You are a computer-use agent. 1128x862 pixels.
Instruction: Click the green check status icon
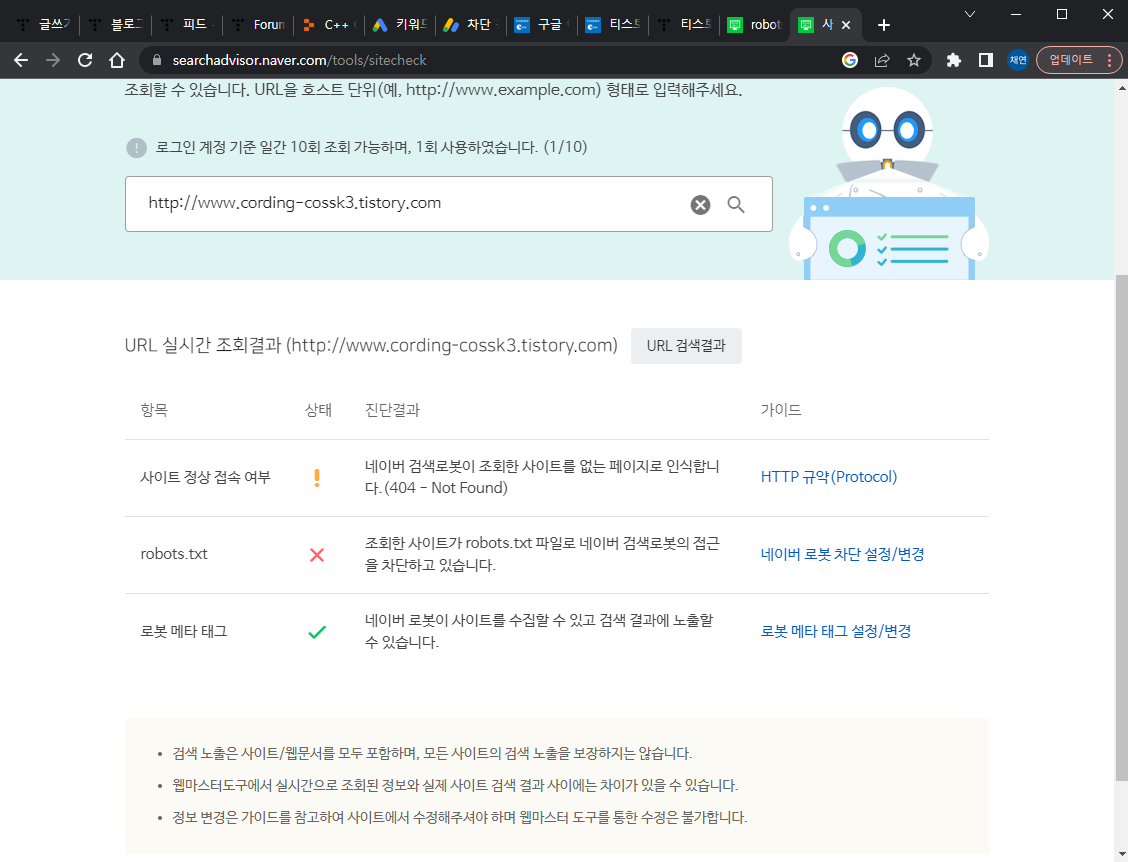317,632
